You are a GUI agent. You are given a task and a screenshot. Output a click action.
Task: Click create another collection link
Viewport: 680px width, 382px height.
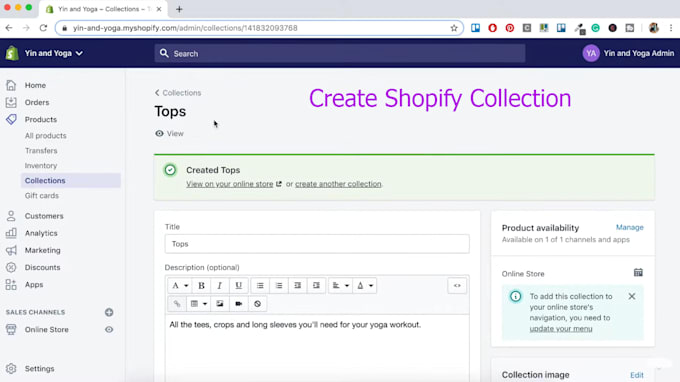tap(338, 184)
